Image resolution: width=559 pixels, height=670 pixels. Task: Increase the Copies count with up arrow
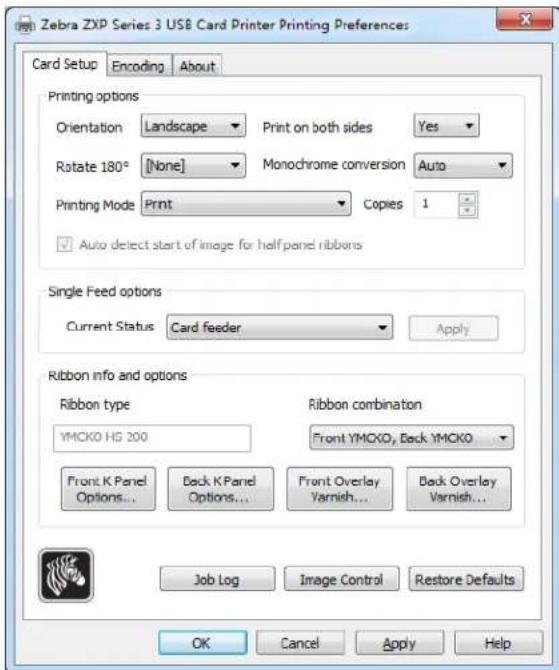coord(467,199)
